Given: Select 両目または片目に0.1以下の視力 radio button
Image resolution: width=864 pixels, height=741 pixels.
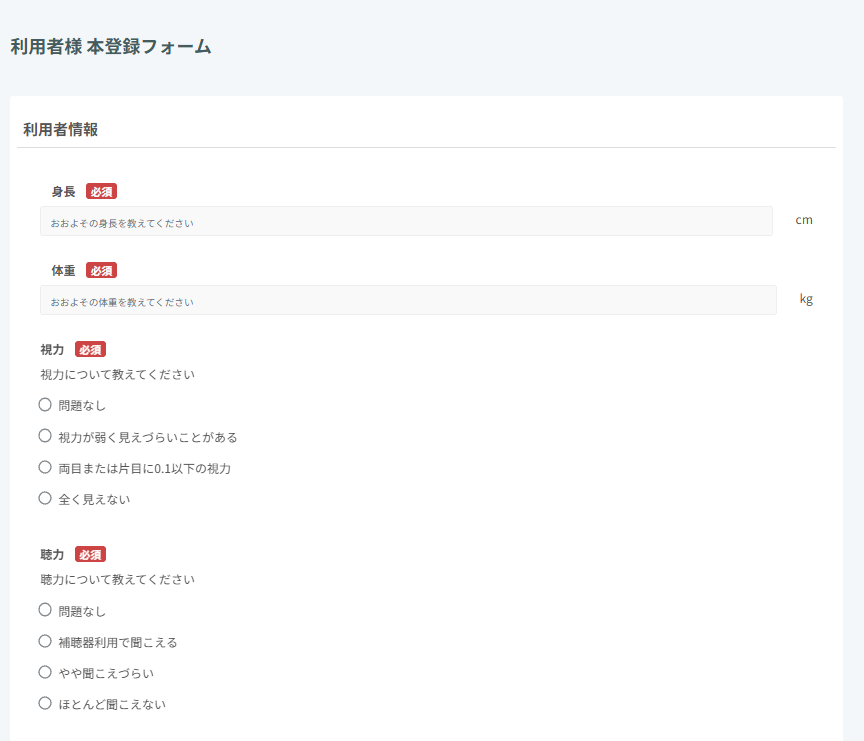Looking at the screenshot, I should click(45, 467).
